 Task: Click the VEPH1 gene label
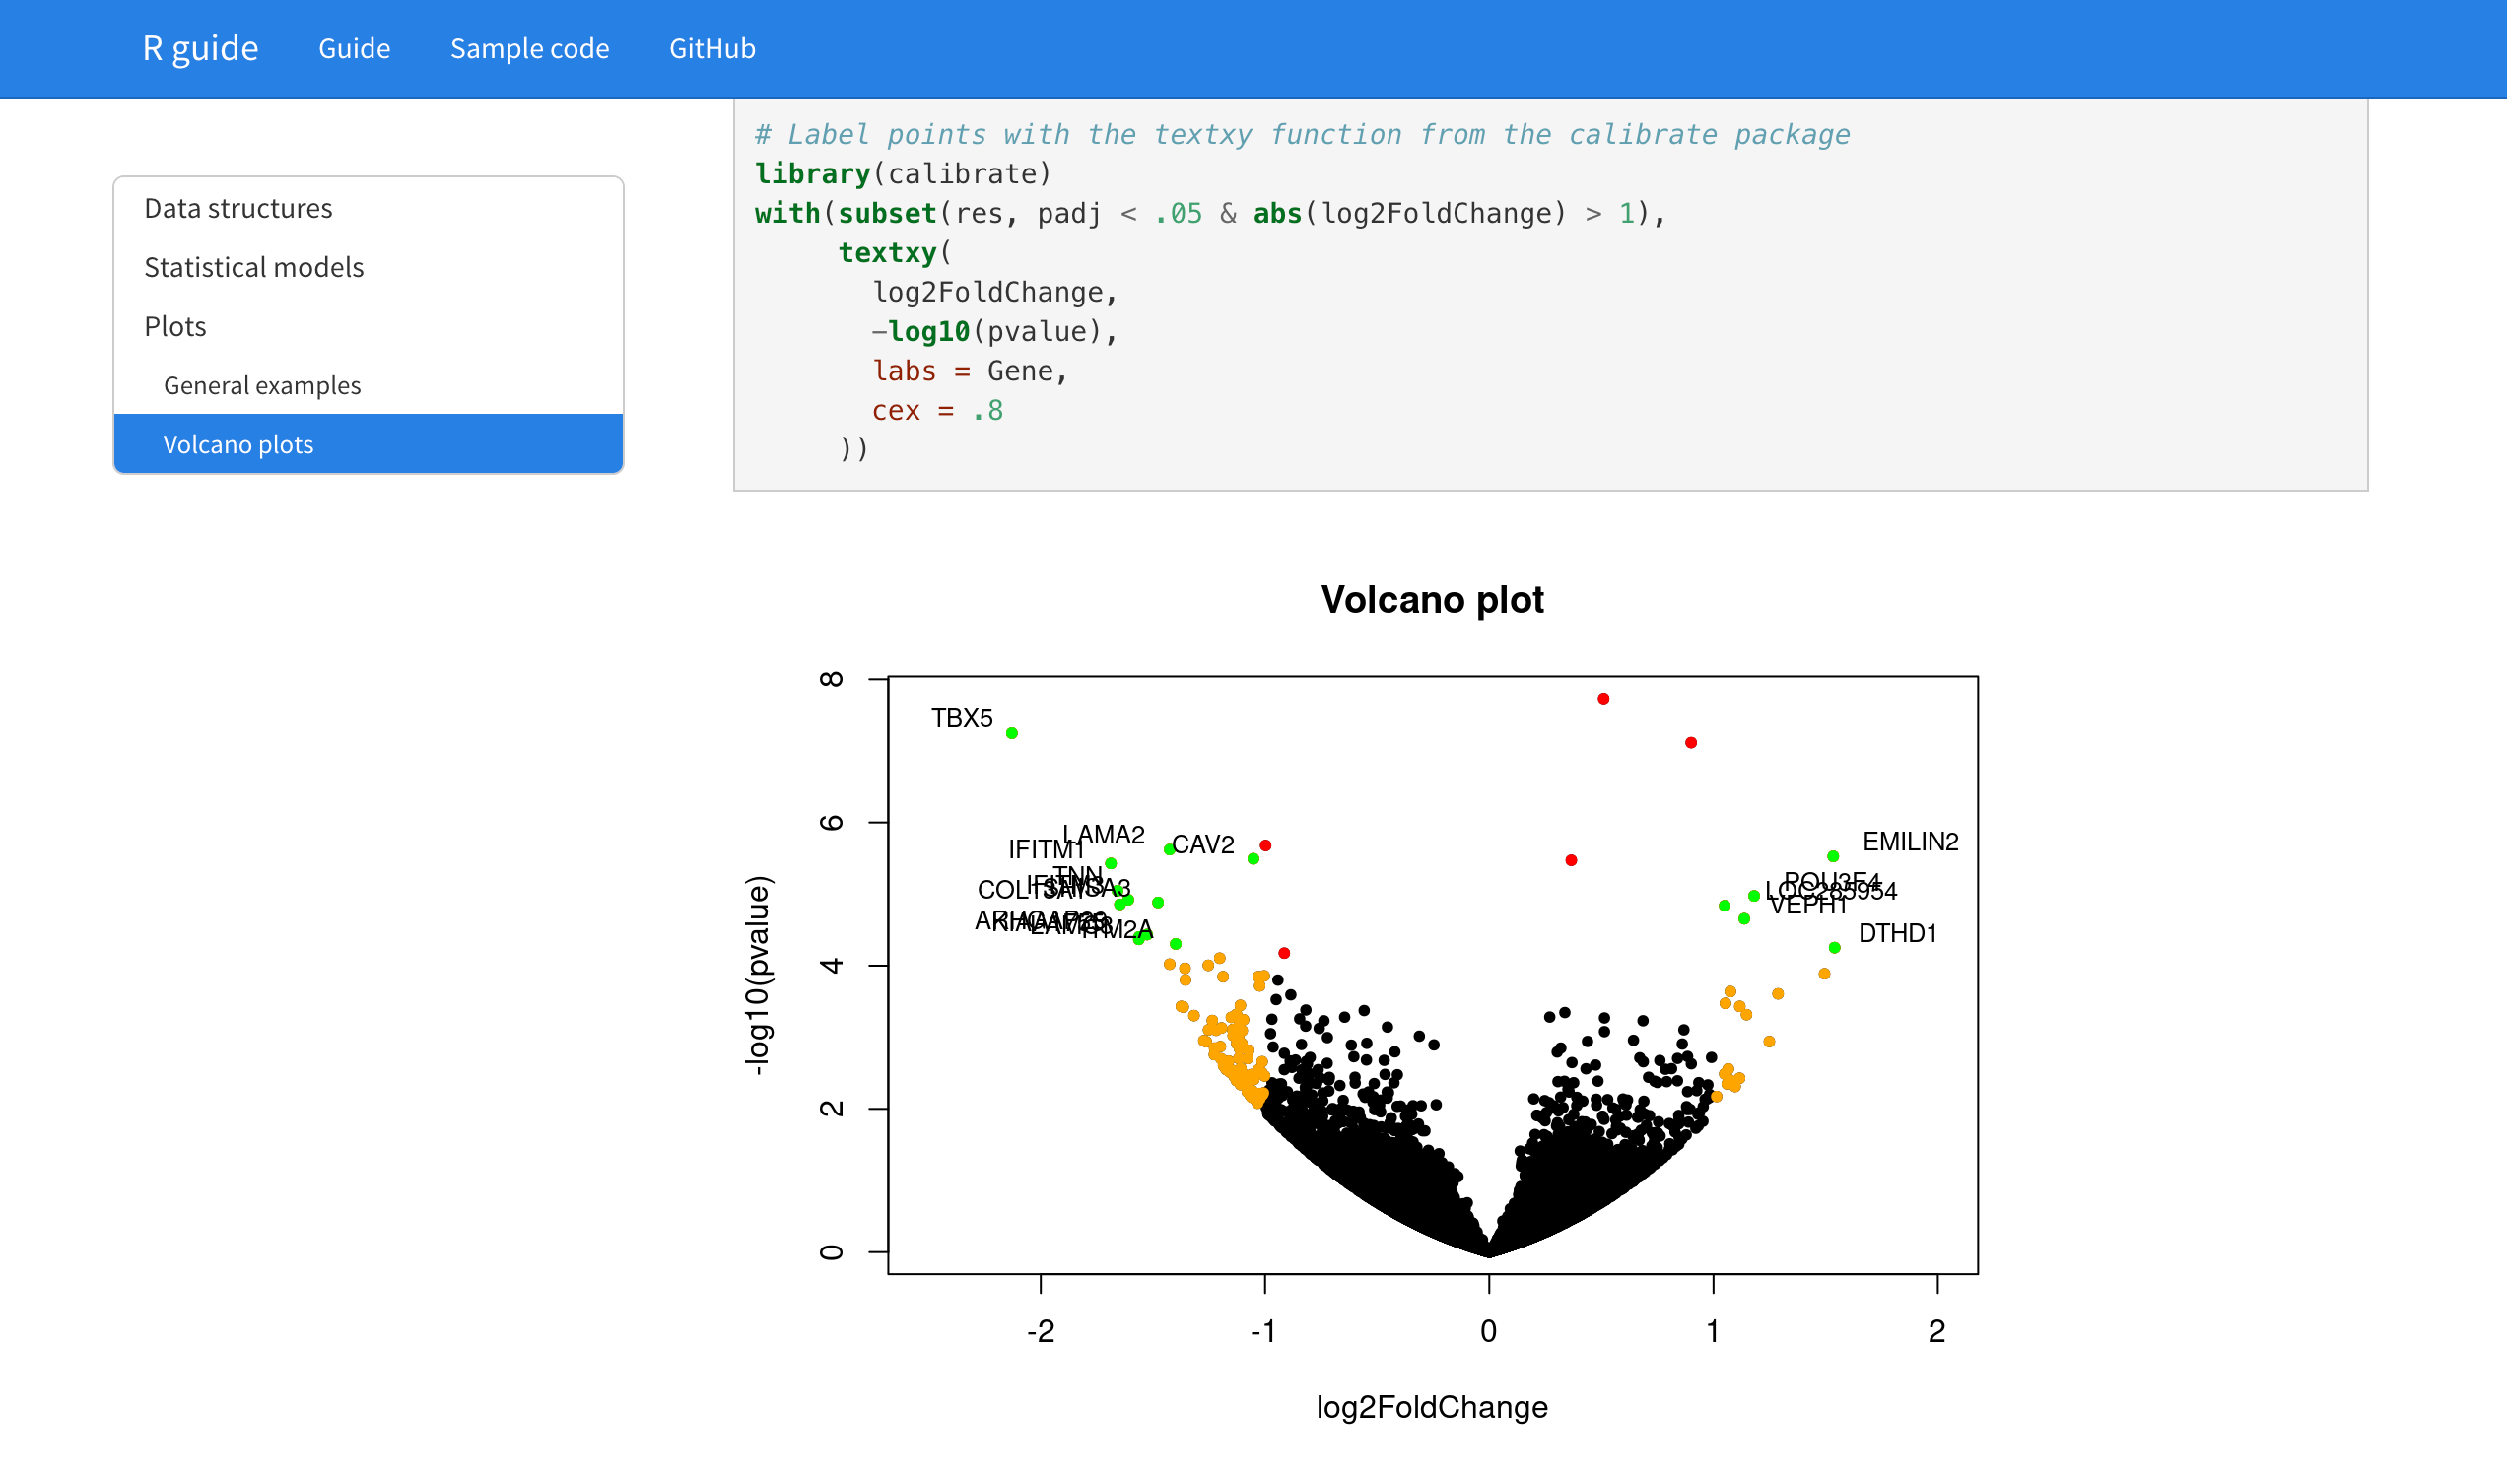tap(1809, 906)
